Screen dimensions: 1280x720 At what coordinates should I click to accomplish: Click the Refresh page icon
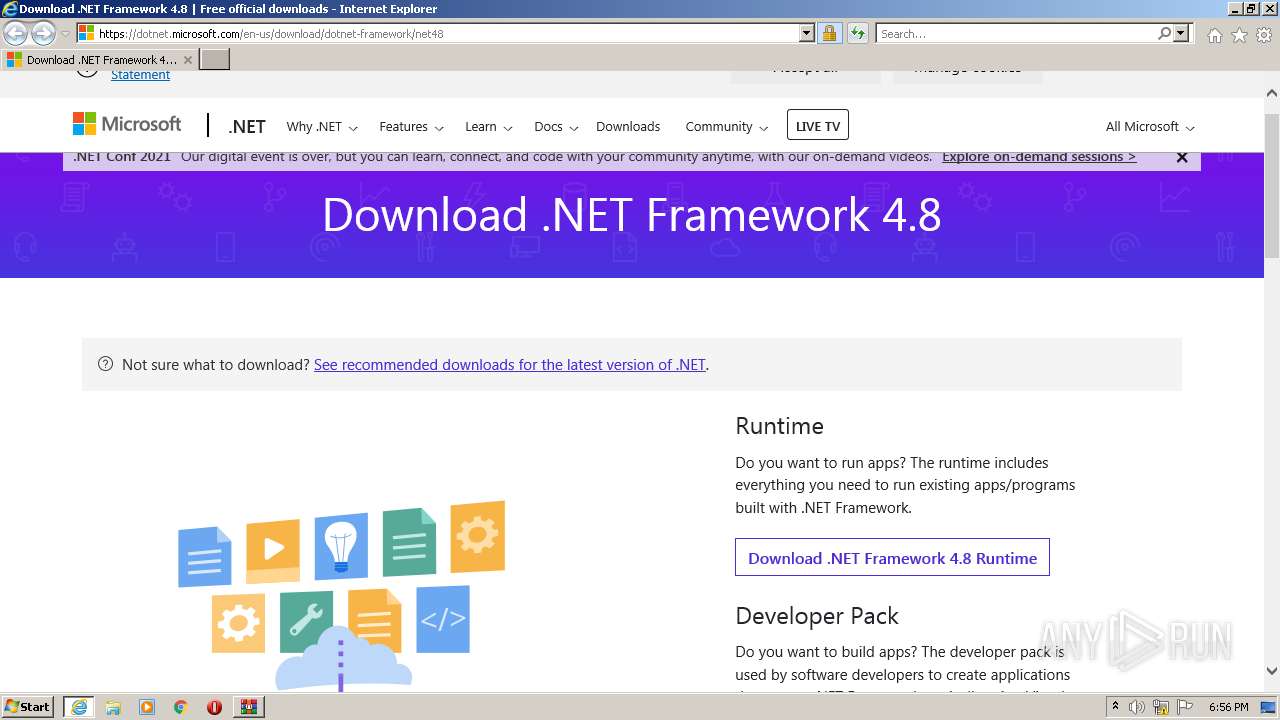pyautogui.click(x=858, y=34)
